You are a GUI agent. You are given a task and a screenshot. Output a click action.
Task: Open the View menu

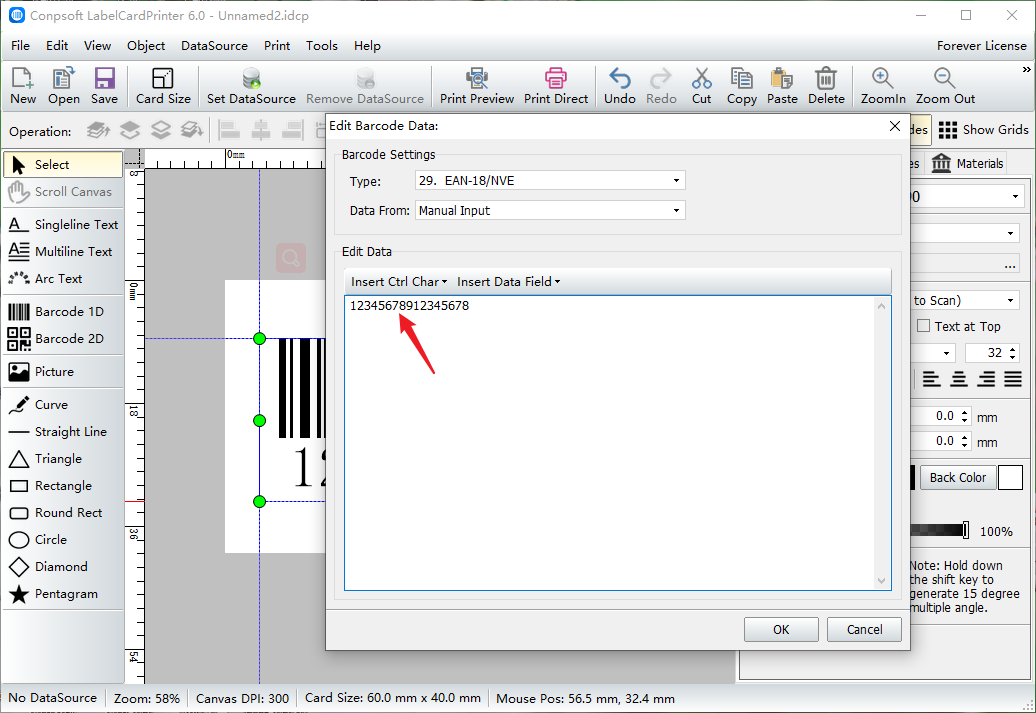97,46
